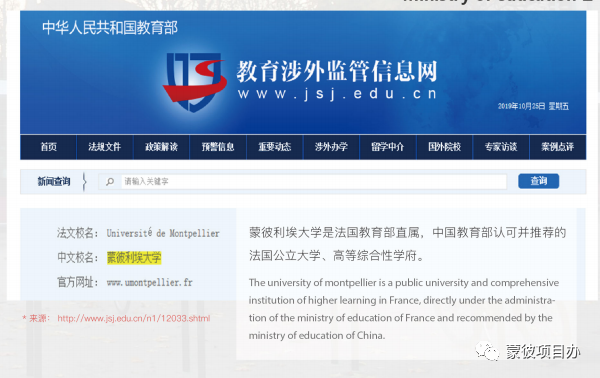The image size is (600, 378).
Task: Click the magnifier icon in search bar
Action: pos(110,181)
